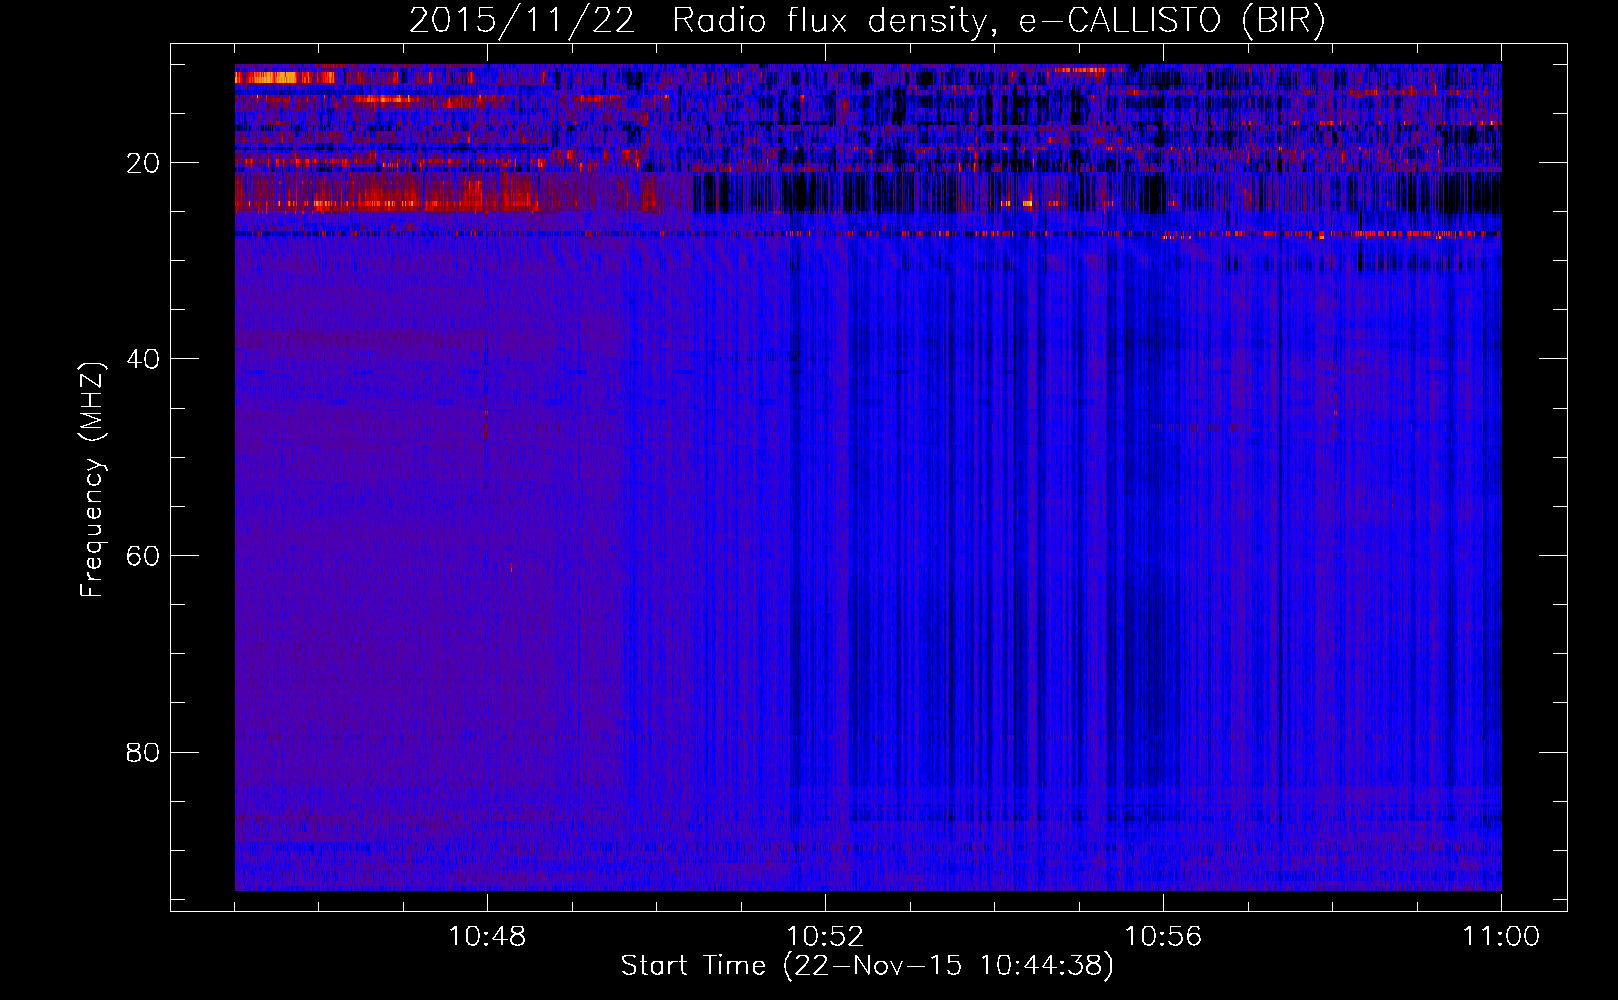The height and width of the screenshot is (1000, 1618).
Task: Click the 40 MHz frequency tick label
Action: (143, 359)
